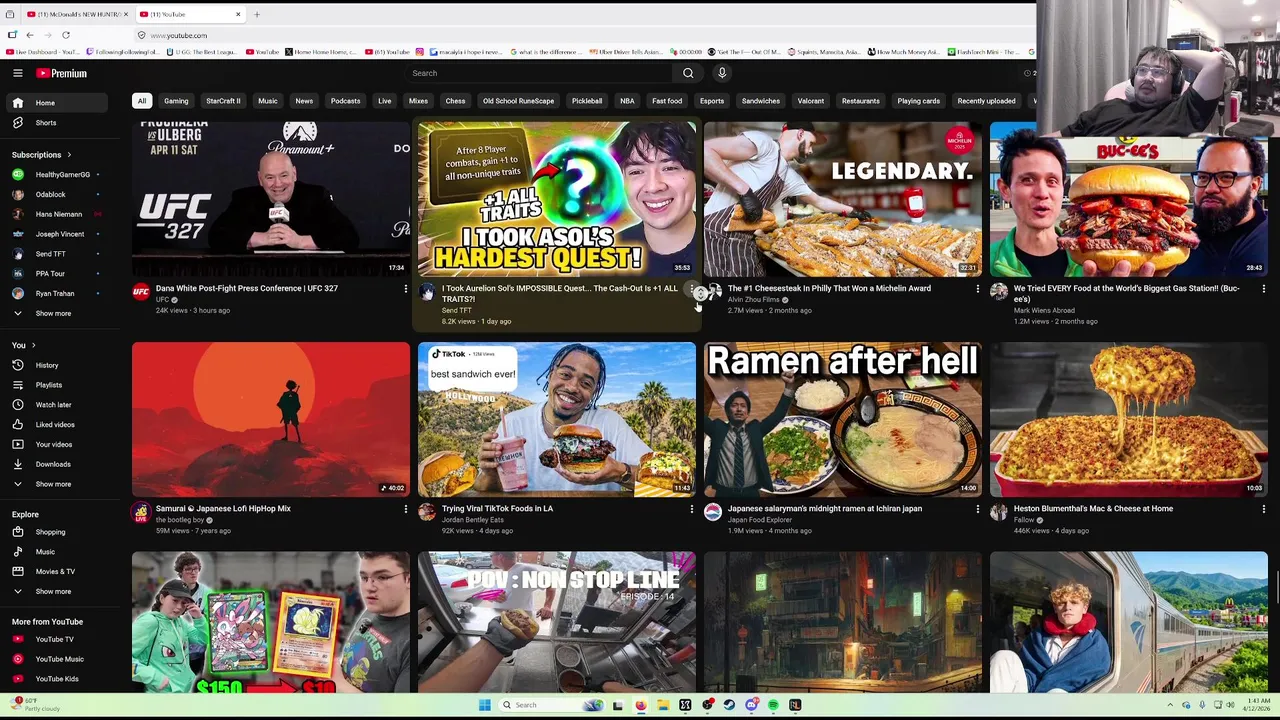1280x720 pixels.
Task: Open File Explorer from the taskbar
Action: coord(663,705)
